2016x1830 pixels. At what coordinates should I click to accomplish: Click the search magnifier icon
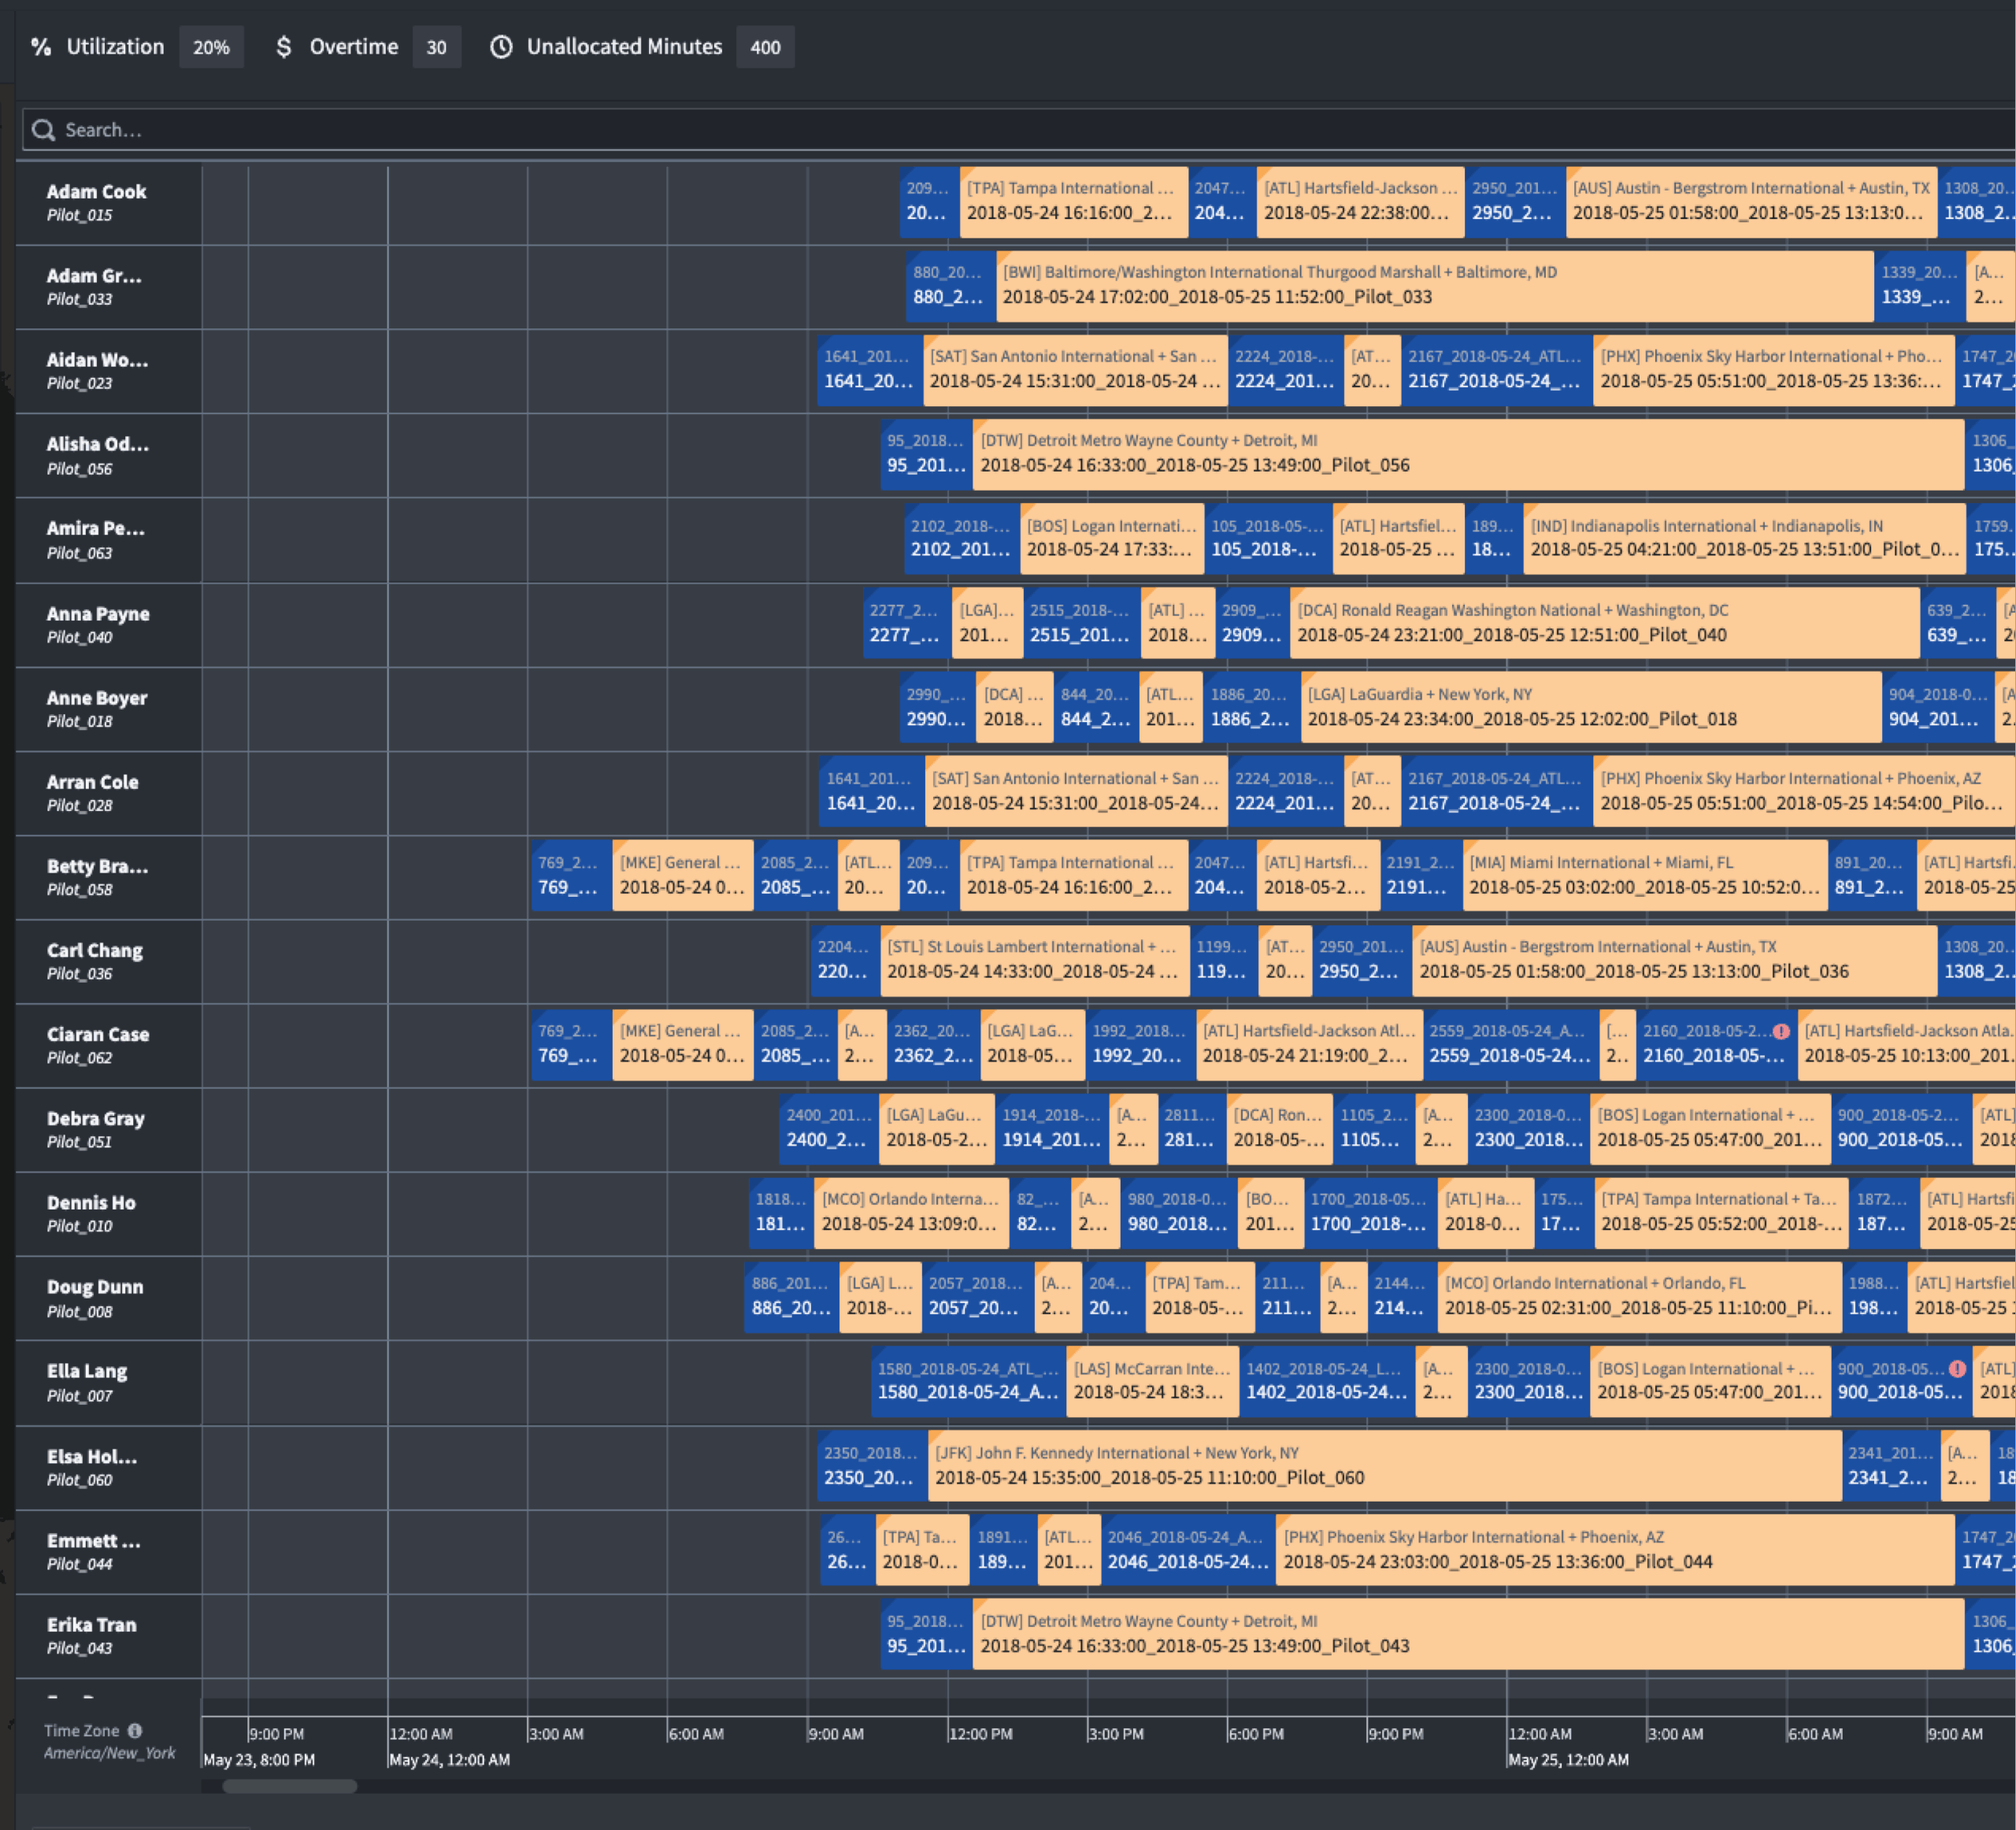tap(44, 130)
